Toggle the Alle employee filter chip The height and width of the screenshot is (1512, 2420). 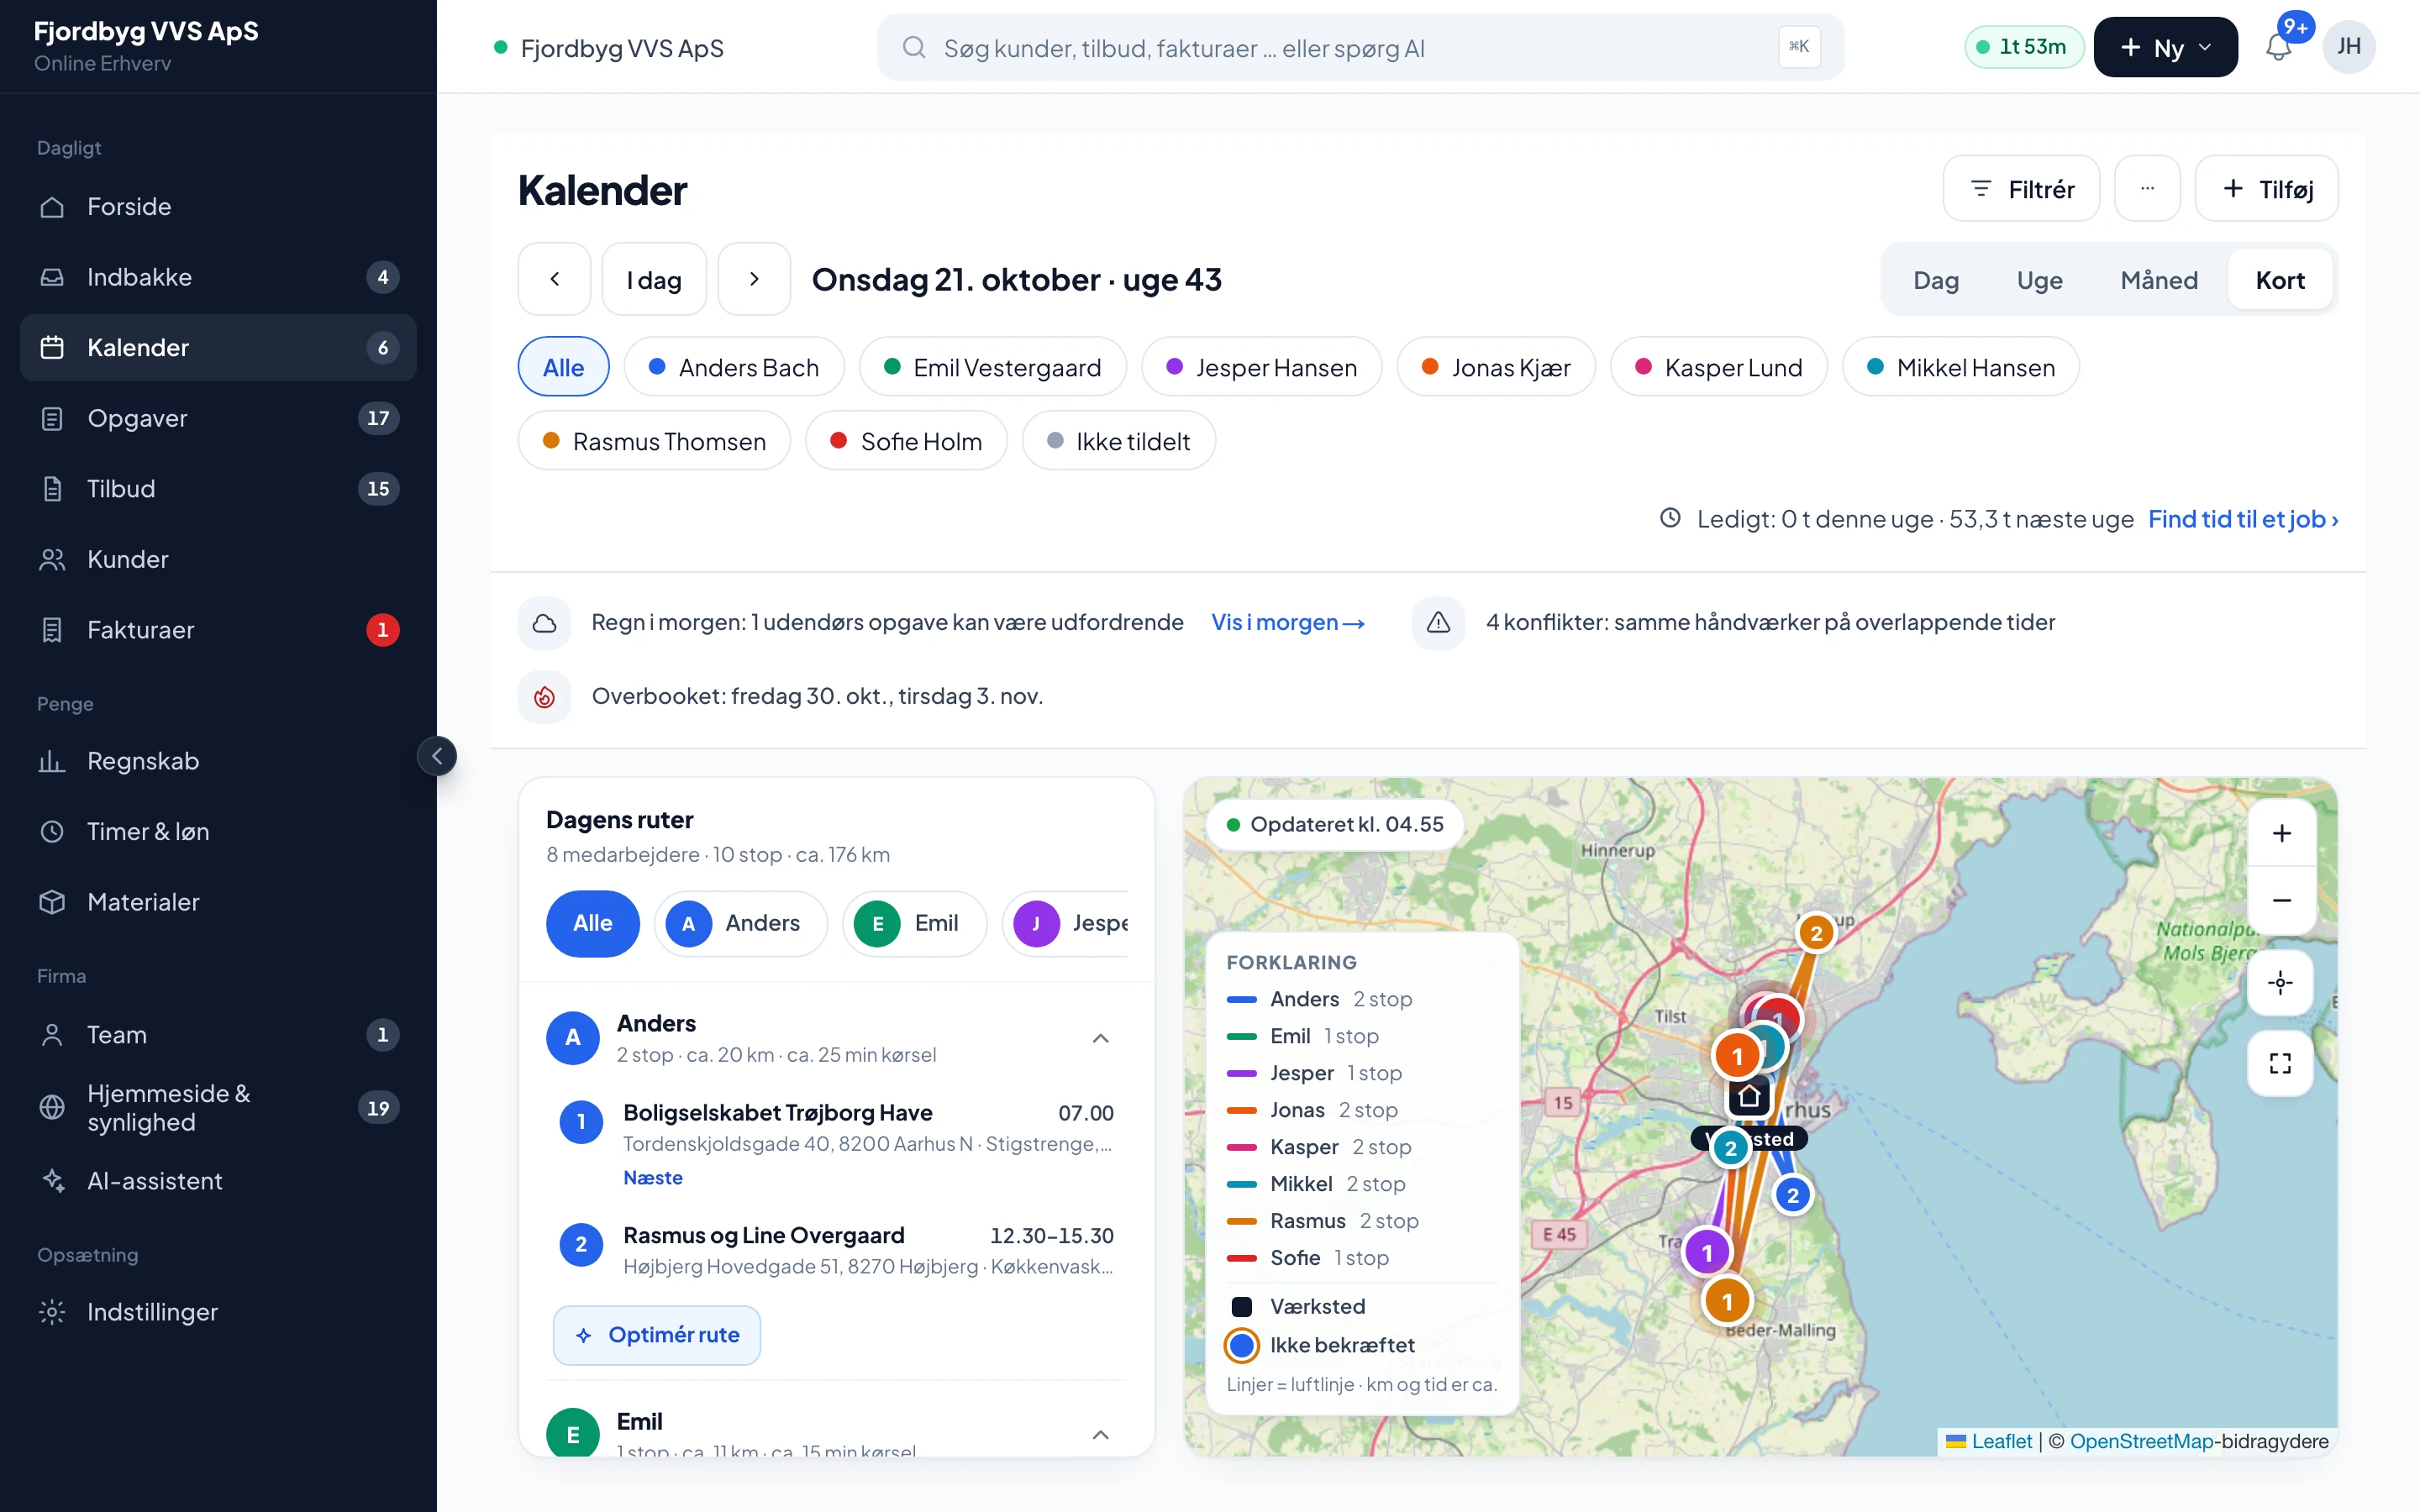coord(563,367)
